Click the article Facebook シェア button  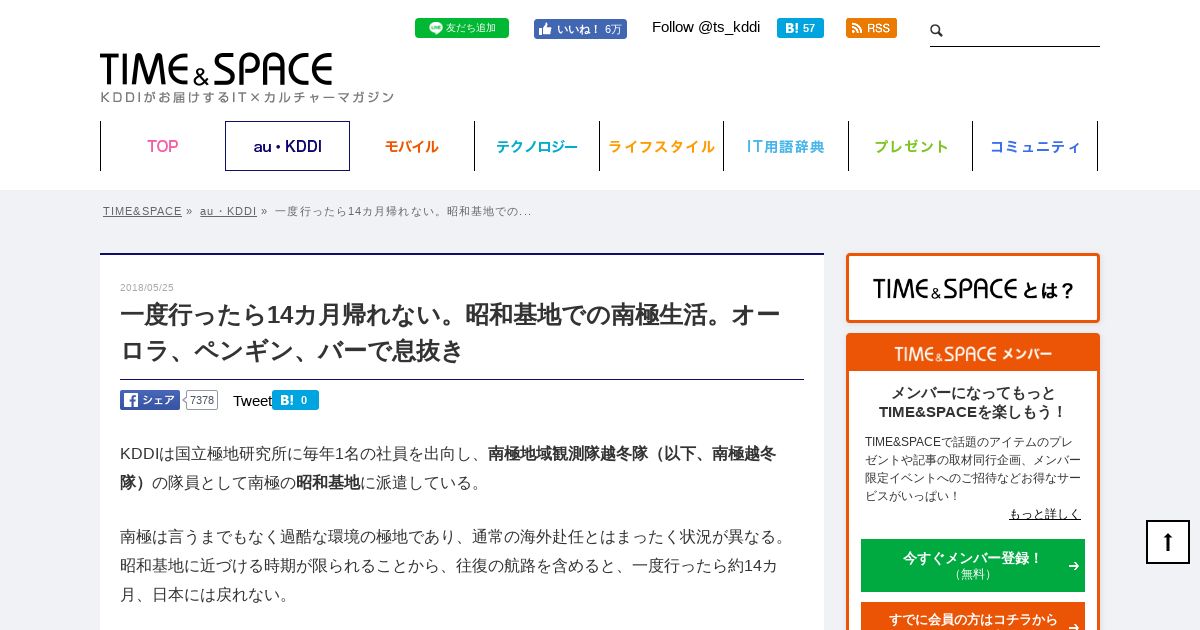pyautogui.click(x=150, y=400)
